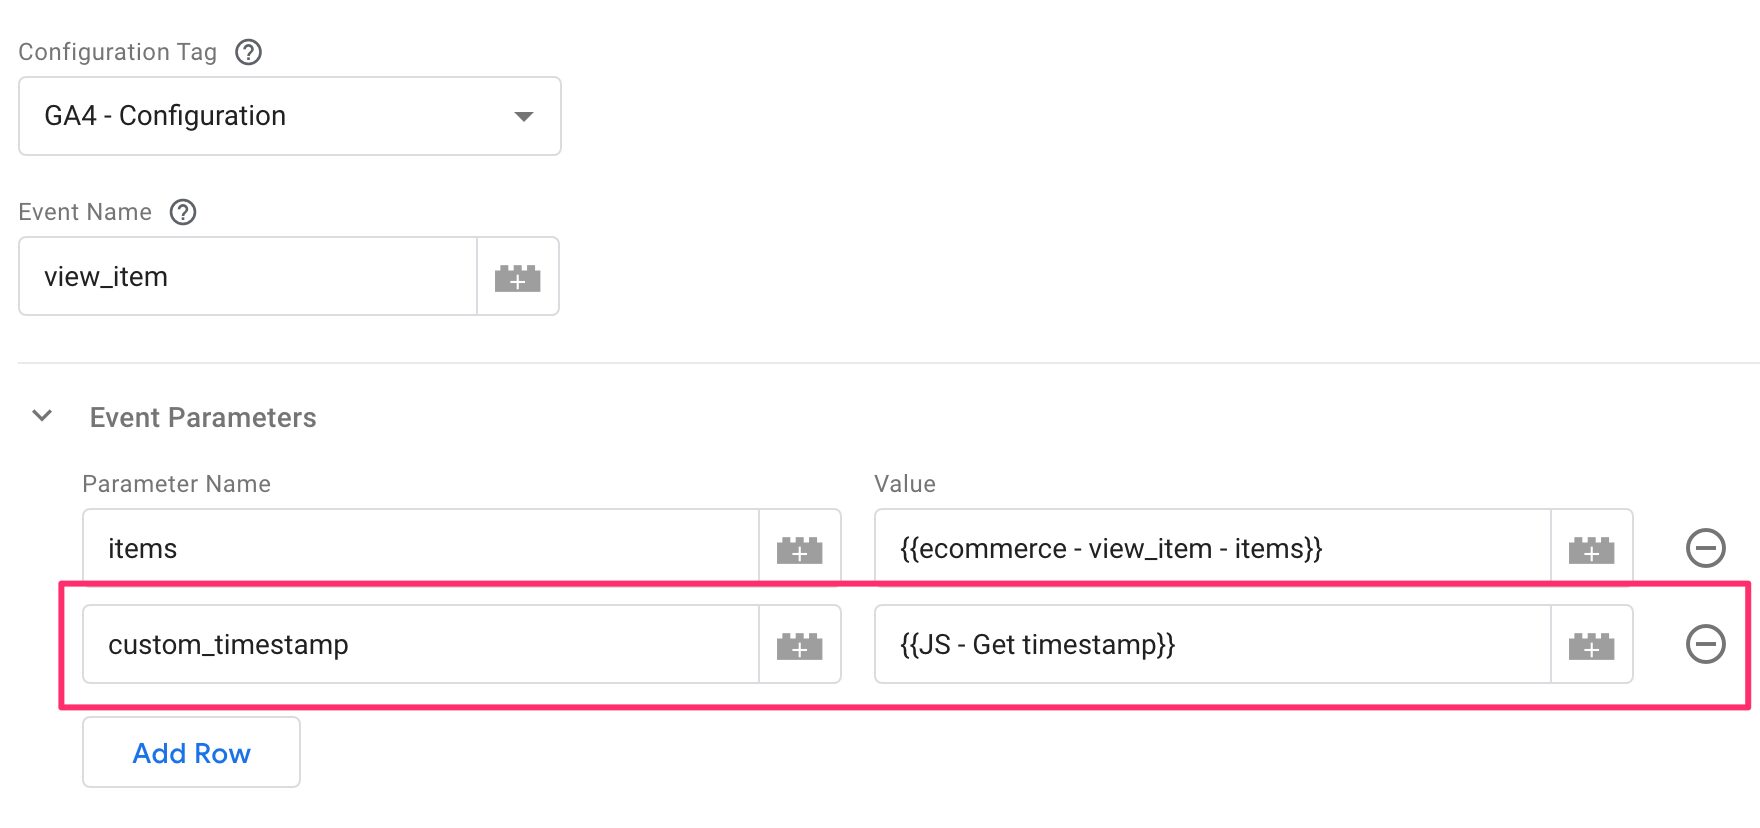Collapse Event Parameters using the chevron
The height and width of the screenshot is (828, 1760).
click(42, 416)
